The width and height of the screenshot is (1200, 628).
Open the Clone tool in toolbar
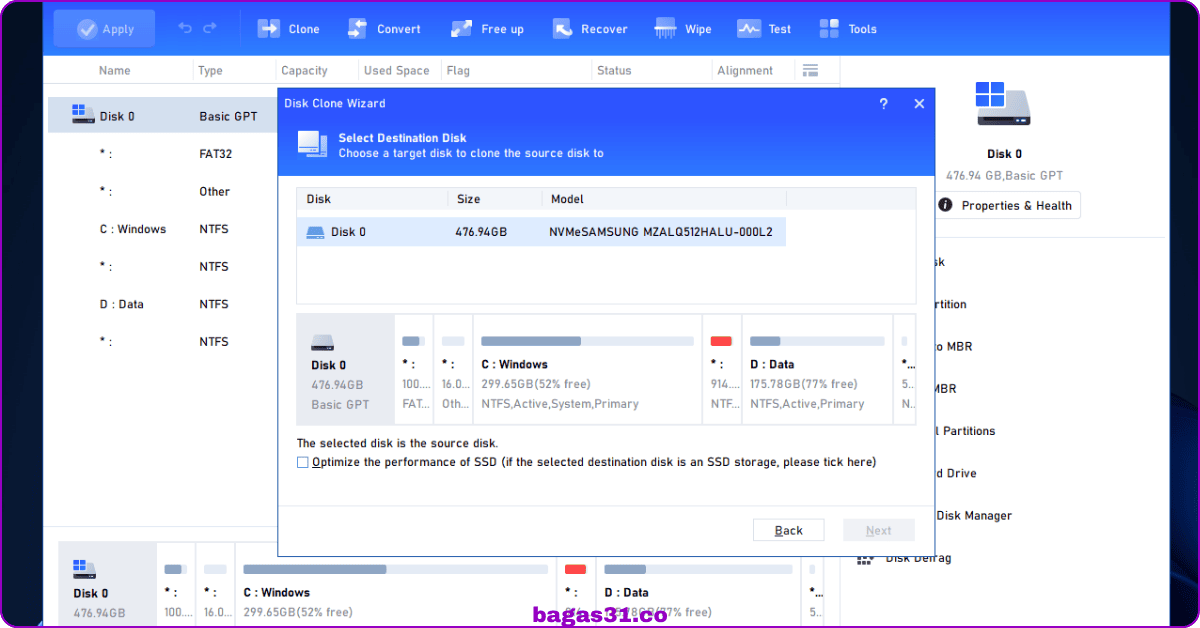click(289, 29)
